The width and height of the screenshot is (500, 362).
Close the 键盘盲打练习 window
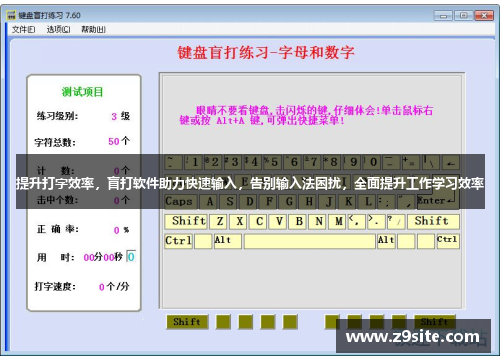[x=484, y=15]
